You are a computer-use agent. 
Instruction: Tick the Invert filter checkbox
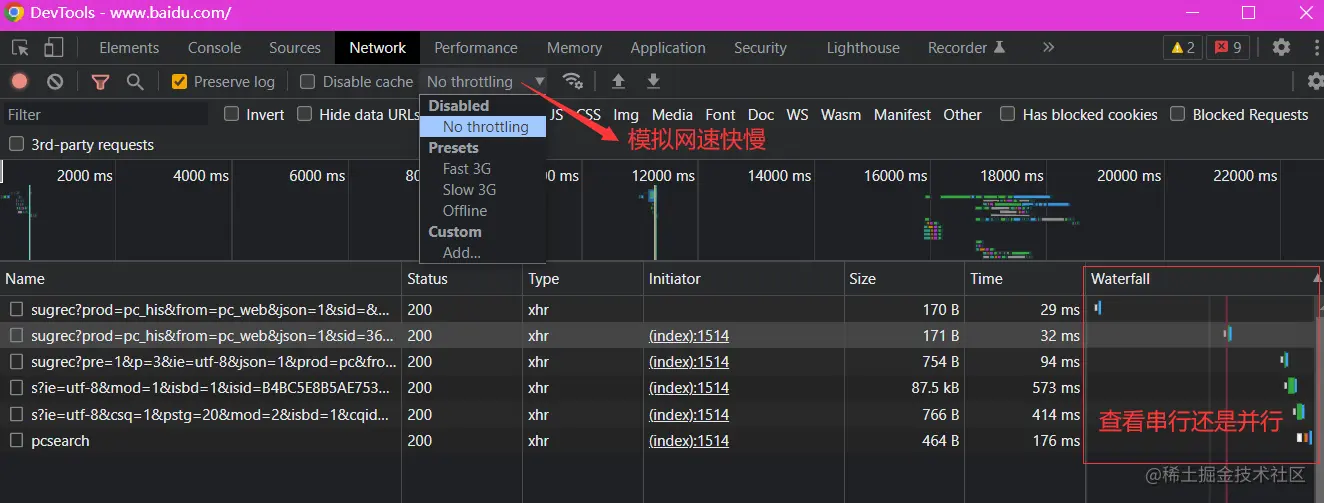[232, 114]
